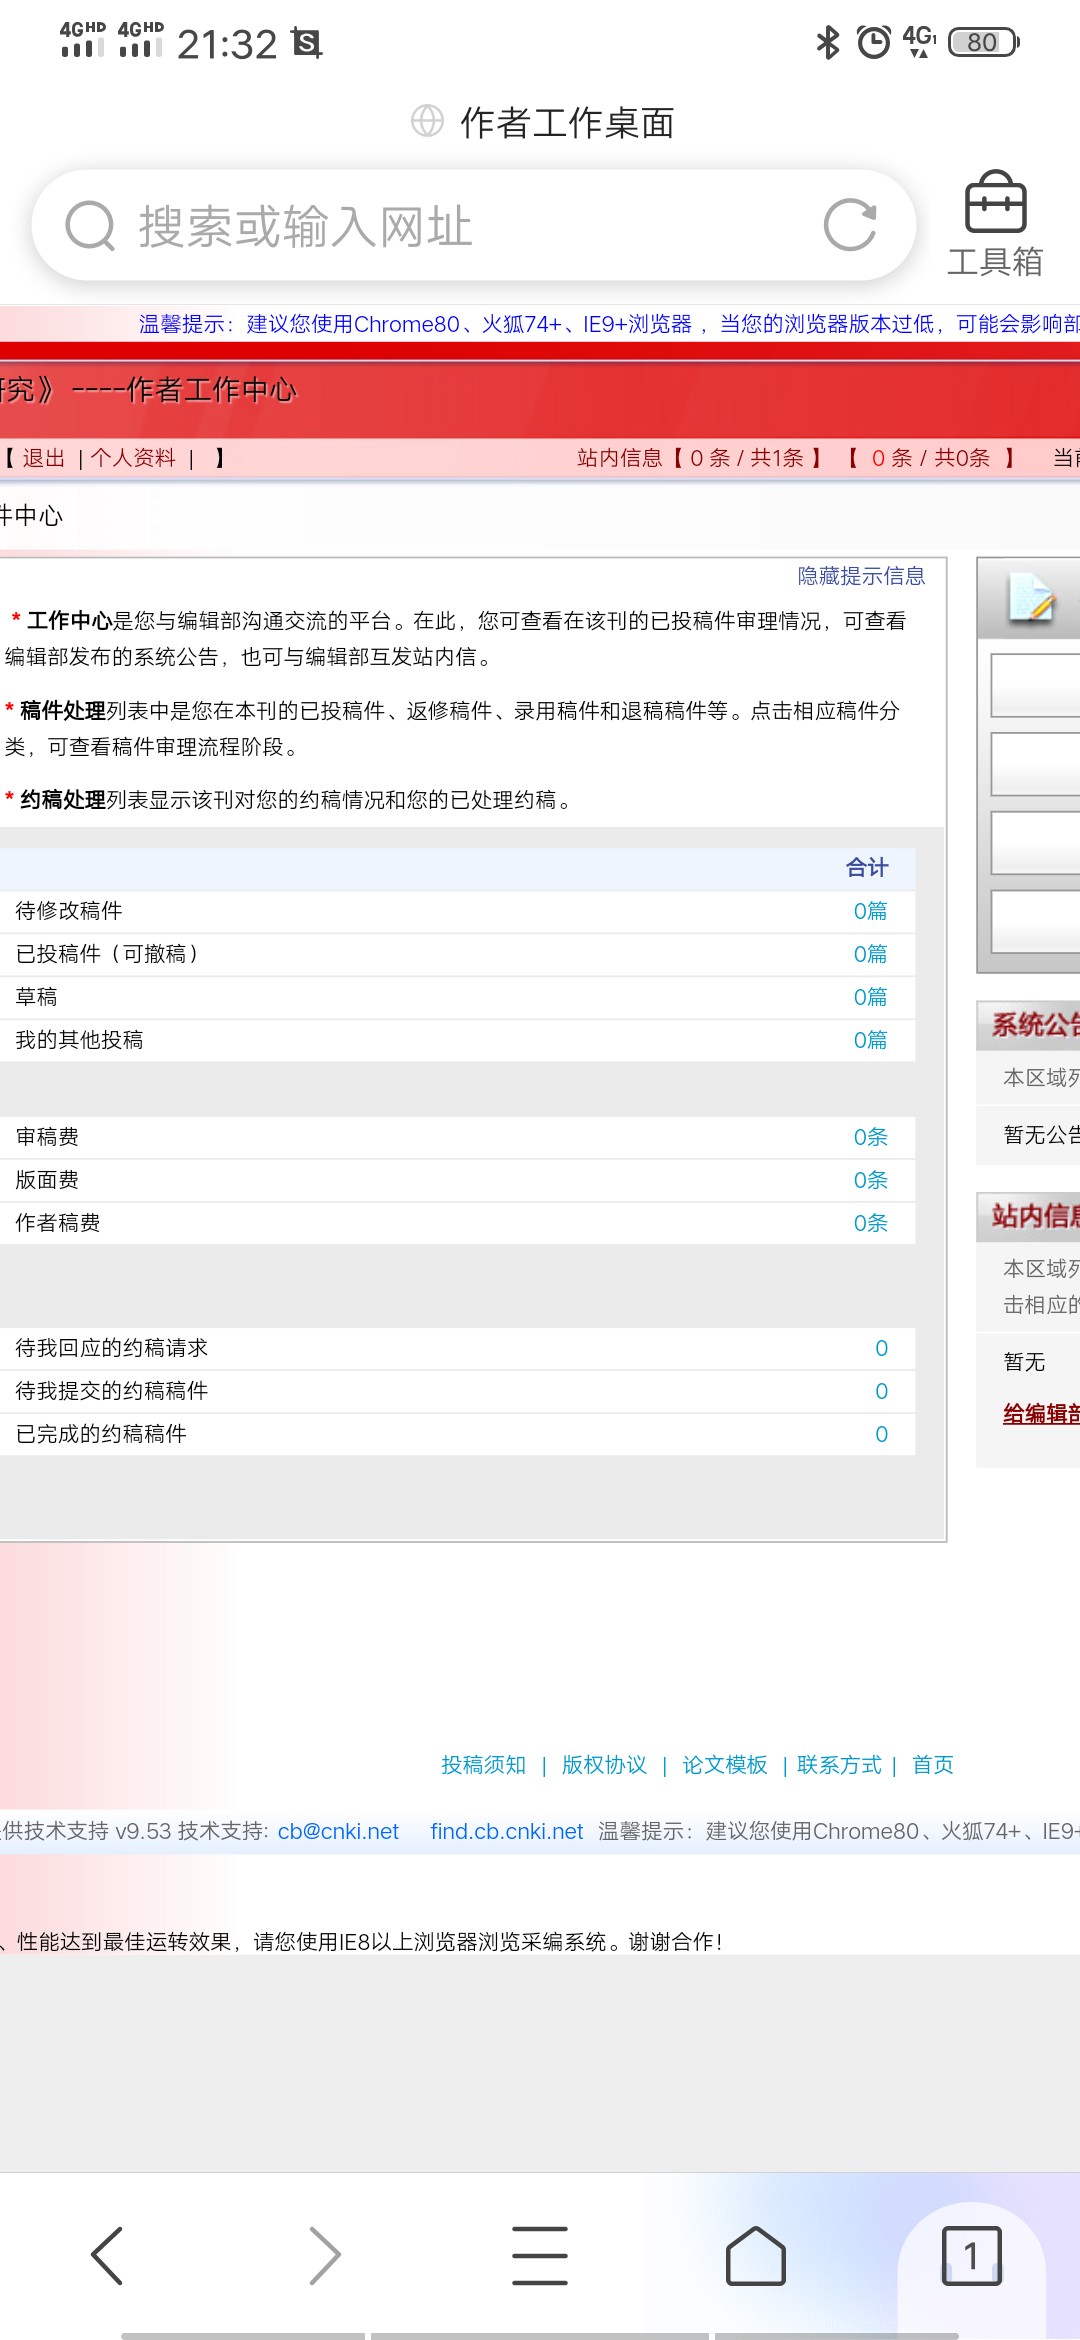The image size is (1080, 2340).
Task: Tap the browser forward arrow
Action: coord(324,2255)
